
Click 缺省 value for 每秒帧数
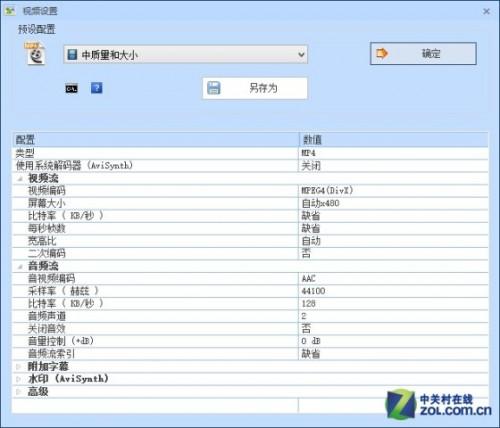pyautogui.click(x=311, y=229)
